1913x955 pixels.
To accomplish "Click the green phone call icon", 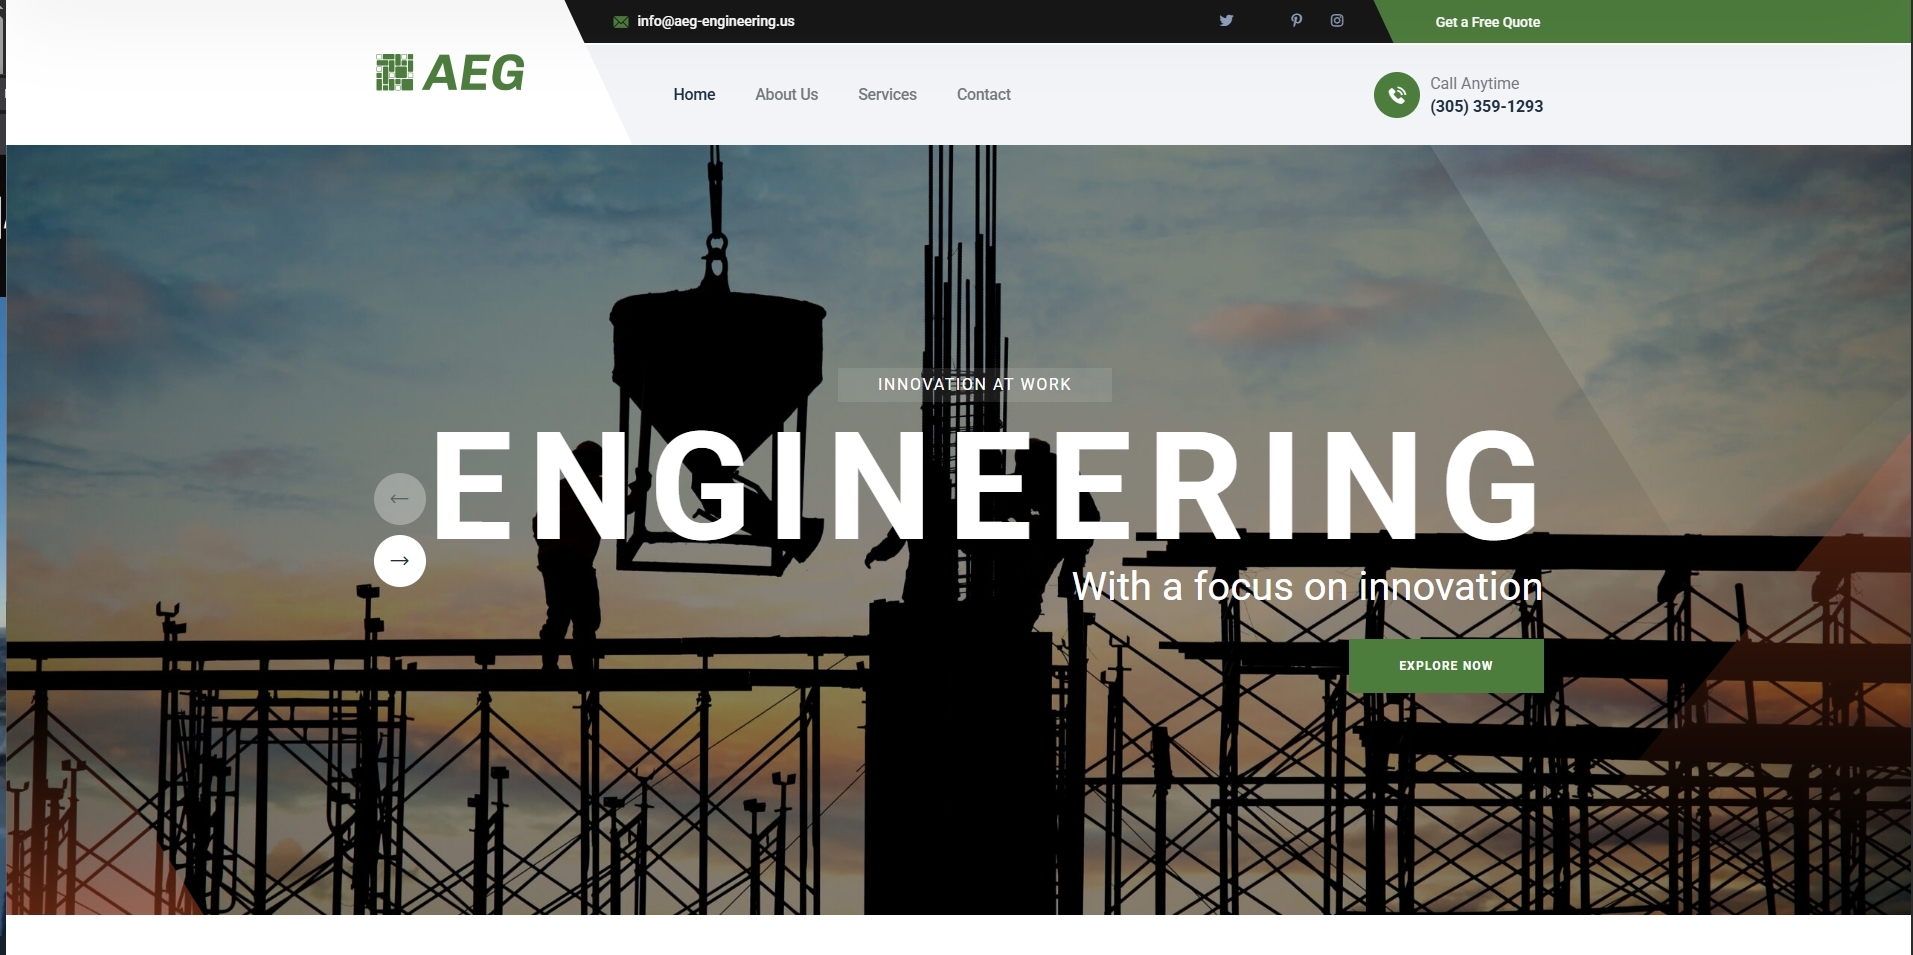I will [x=1397, y=95].
